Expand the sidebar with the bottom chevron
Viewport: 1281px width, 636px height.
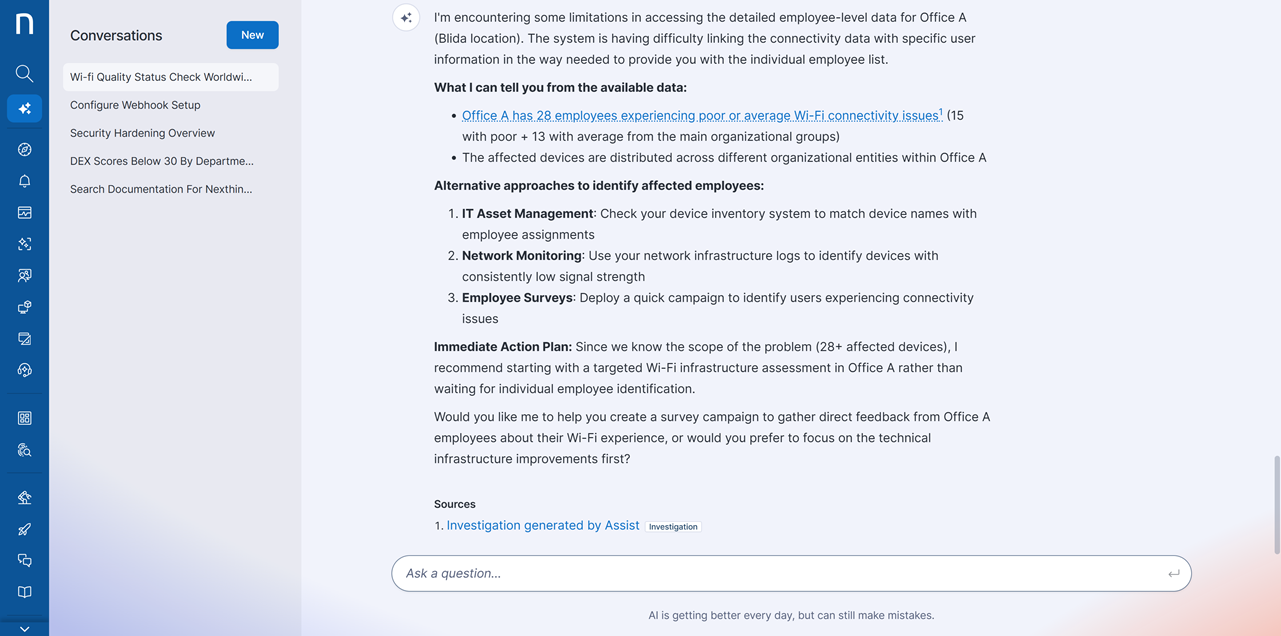point(24,629)
